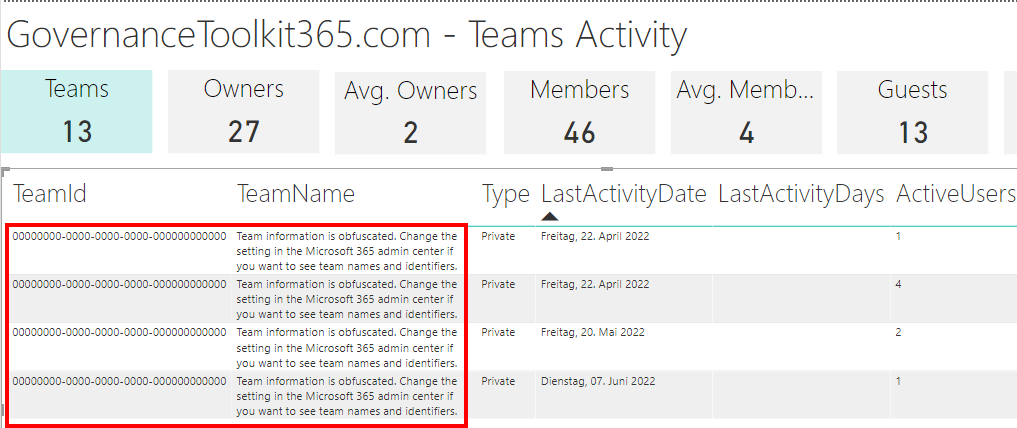Click the LastActivityDate column header
Image resolution: width=1017 pixels, height=428 pixels.
[x=624, y=193]
